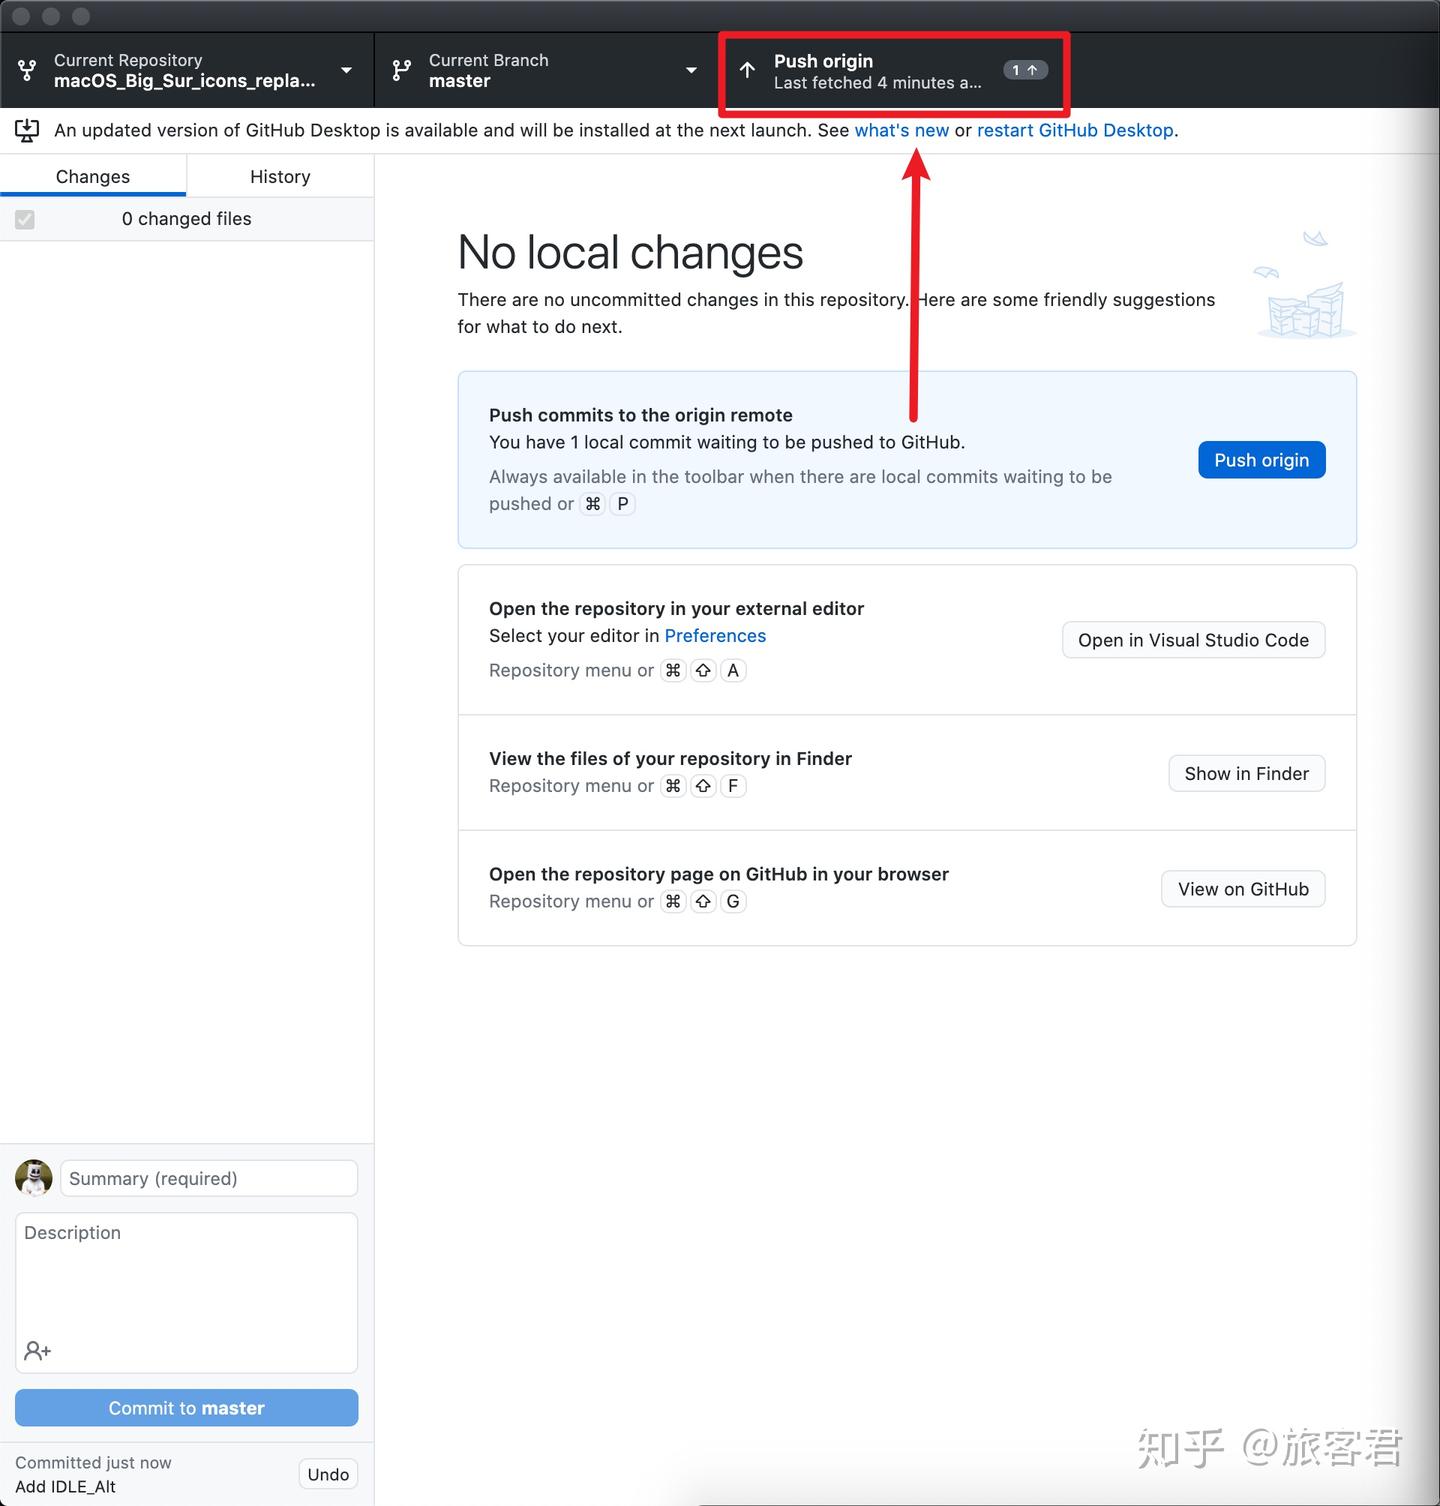Click the update available download icon

coord(27,130)
